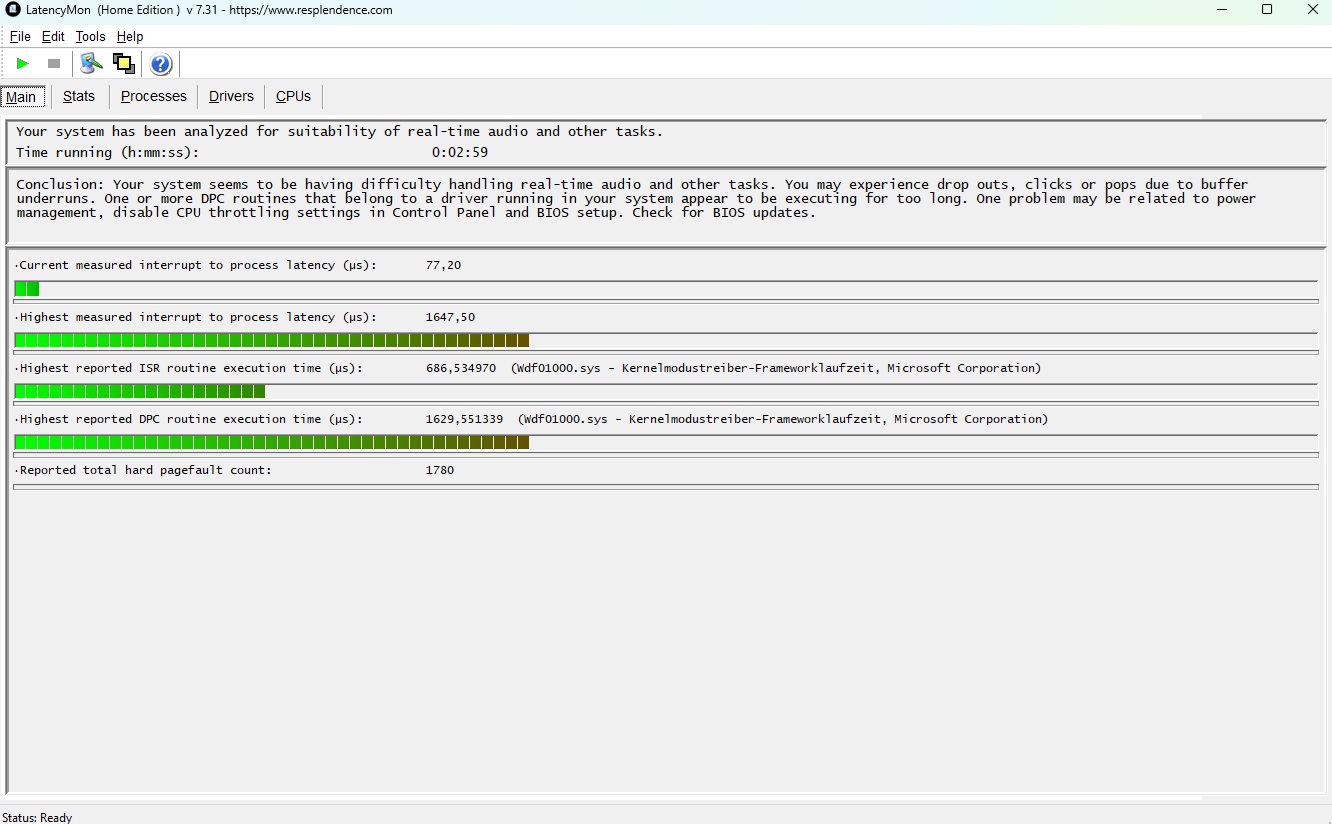Click the empty hard pagefault count bar
Screen dimensions: 1332x824
[x=666, y=487]
